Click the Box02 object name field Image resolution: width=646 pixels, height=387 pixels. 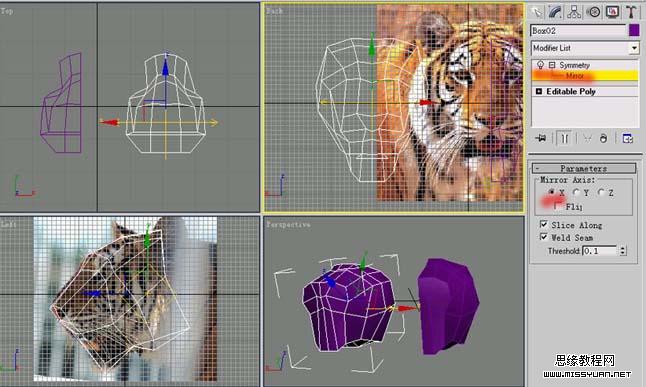(x=578, y=30)
